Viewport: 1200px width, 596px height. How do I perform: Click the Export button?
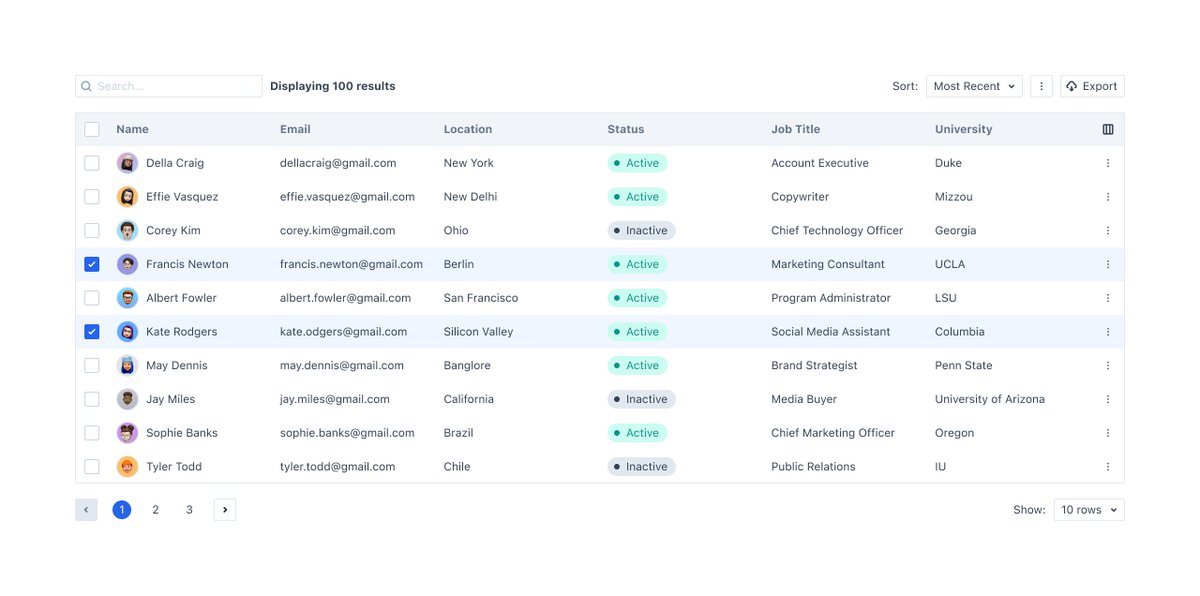(1092, 86)
